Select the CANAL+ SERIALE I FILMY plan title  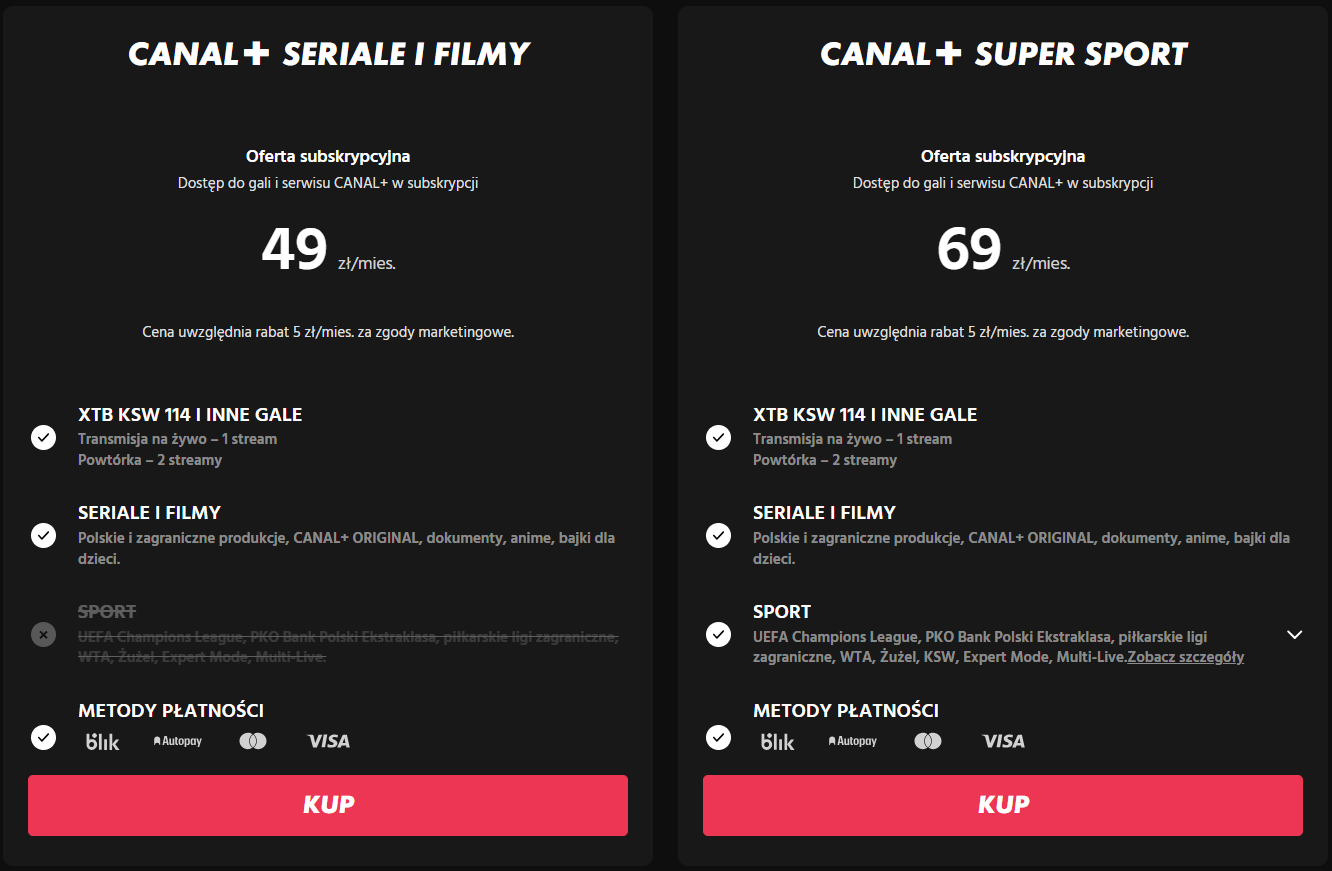point(328,54)
